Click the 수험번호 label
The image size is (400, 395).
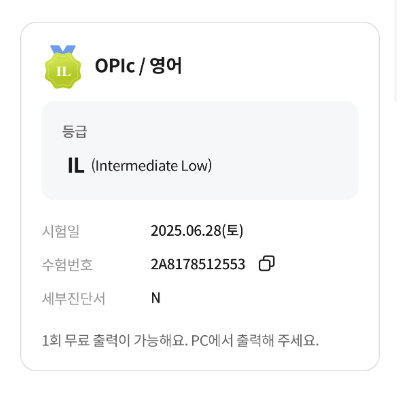[x=67, y=264]
